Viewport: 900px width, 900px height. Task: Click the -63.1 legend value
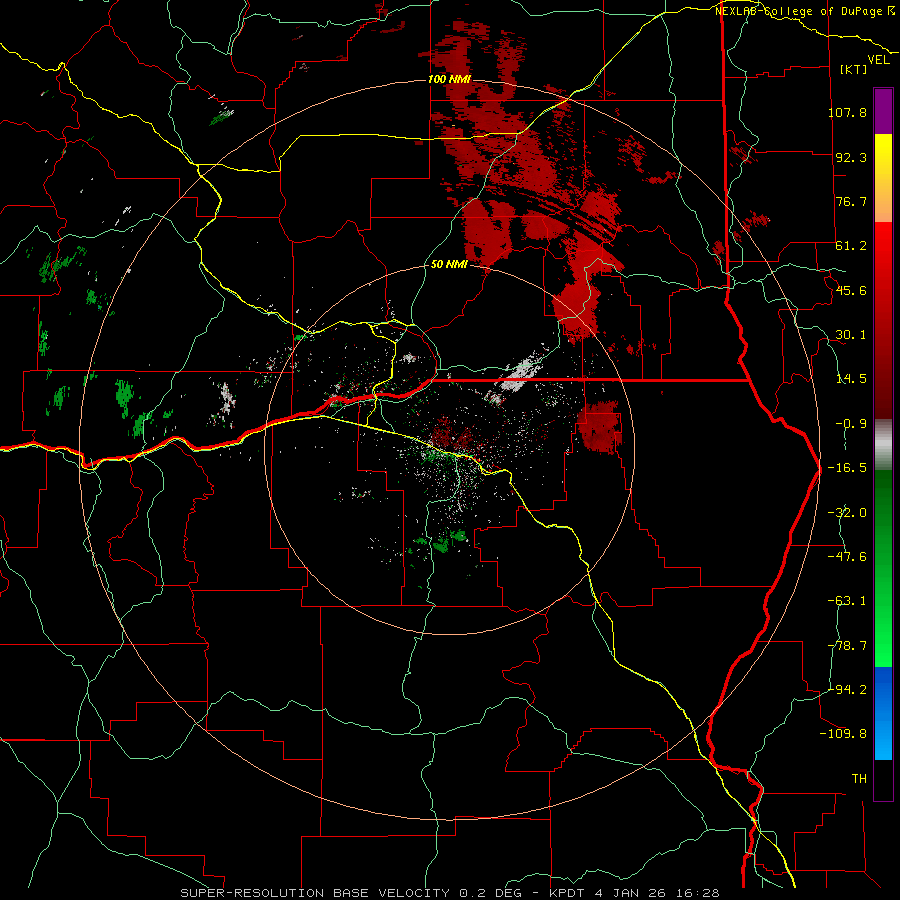click(847, 601)
